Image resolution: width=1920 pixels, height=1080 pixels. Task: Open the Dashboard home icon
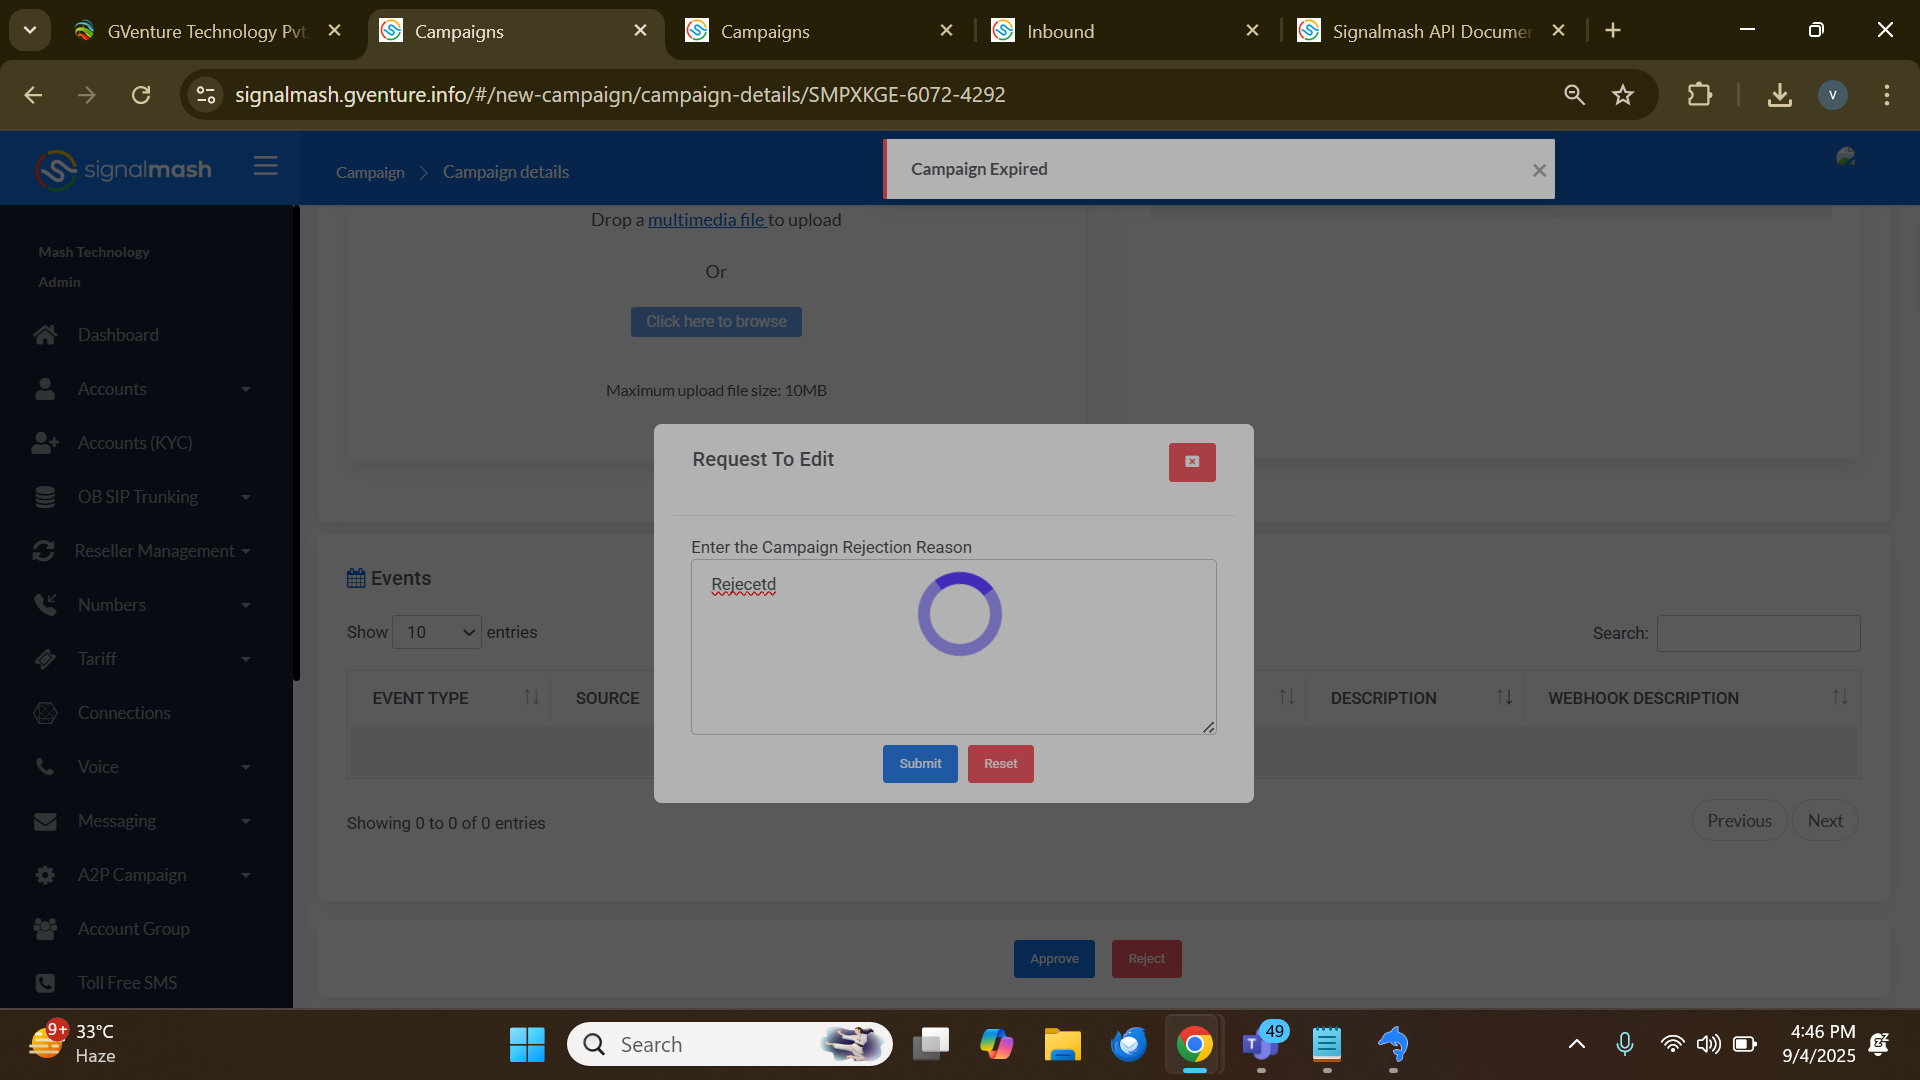pos(45,335)
